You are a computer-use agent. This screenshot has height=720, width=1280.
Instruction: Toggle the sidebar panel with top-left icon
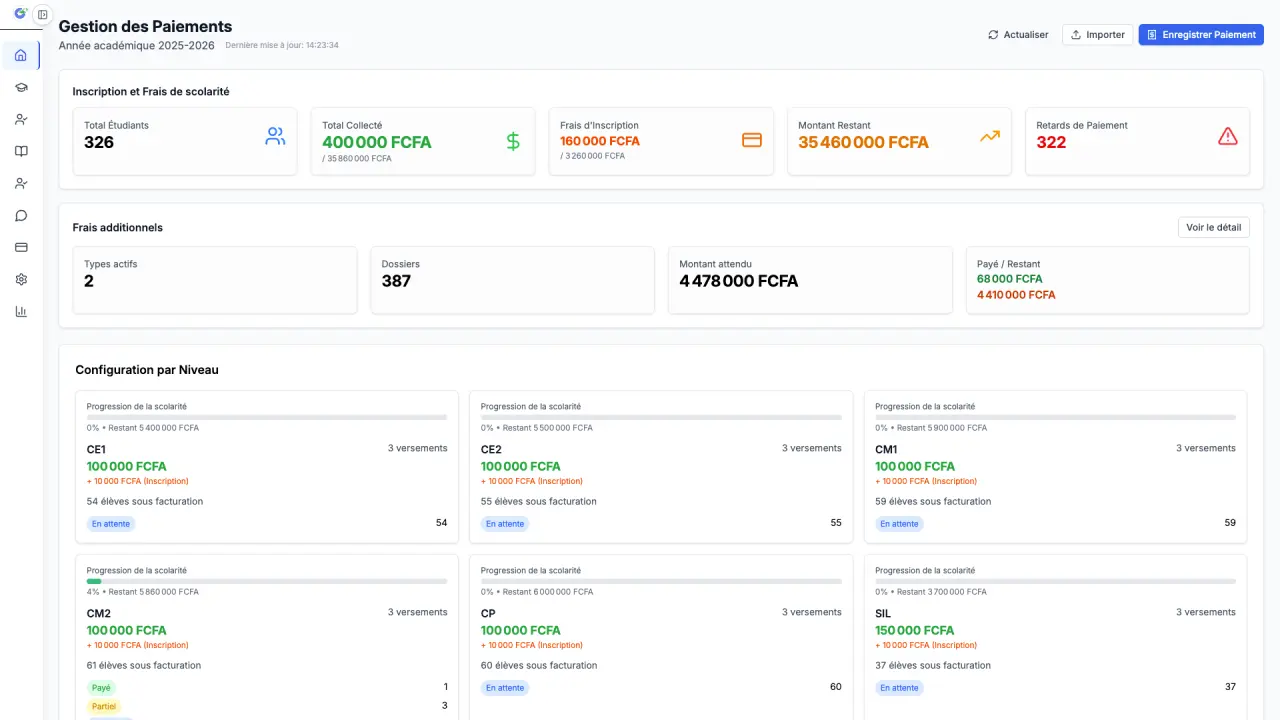[42, 15]
